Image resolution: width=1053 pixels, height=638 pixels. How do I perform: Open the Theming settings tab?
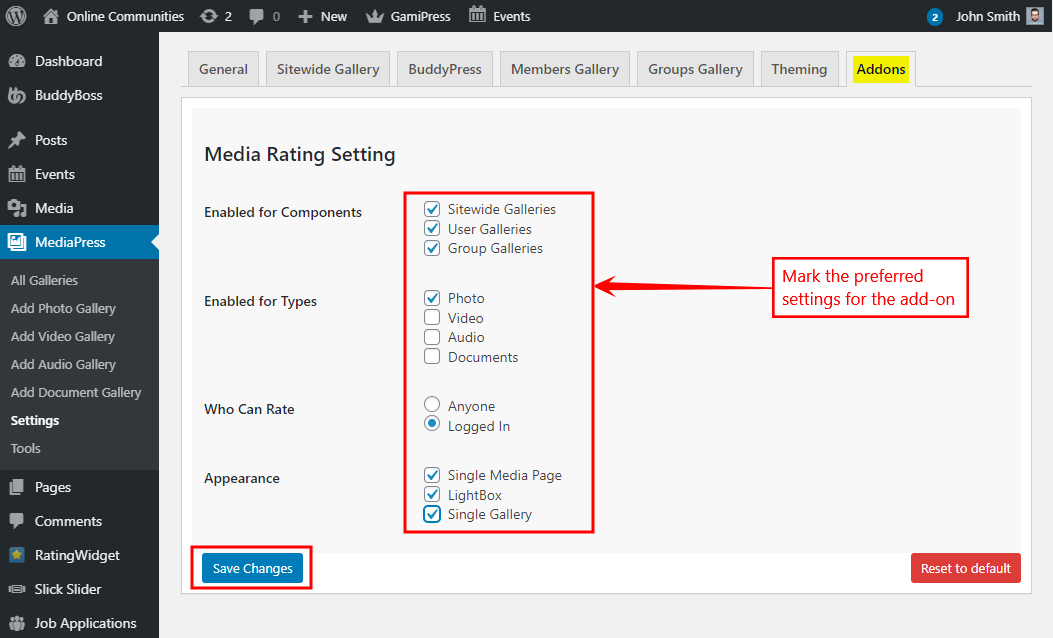click(x=799, y=69)
